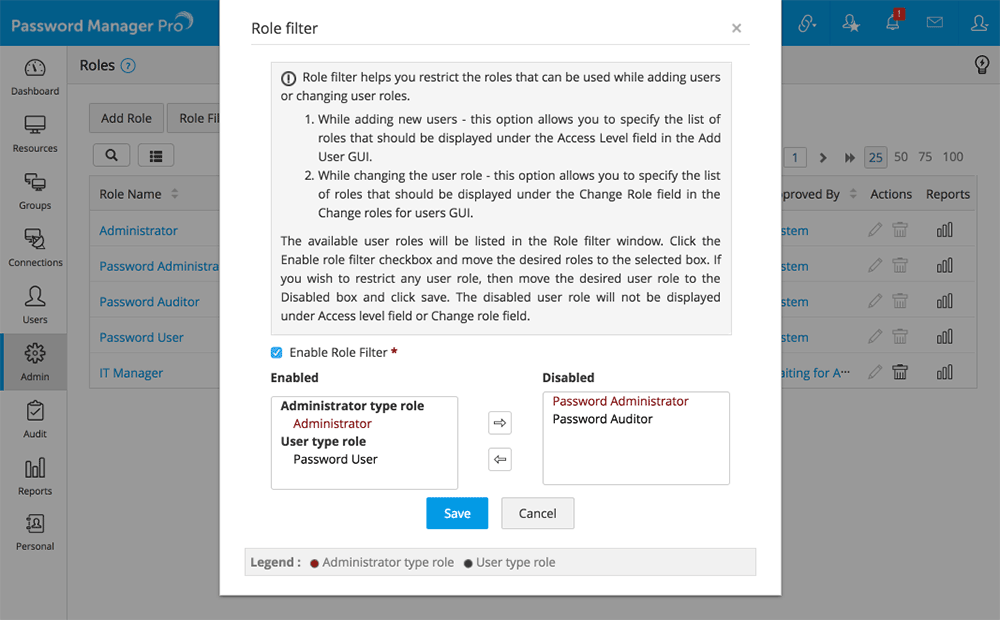This screenshot has height=620, width=1000.
Task: Go to the next page with the arrow
Action: tap(822, 157)
